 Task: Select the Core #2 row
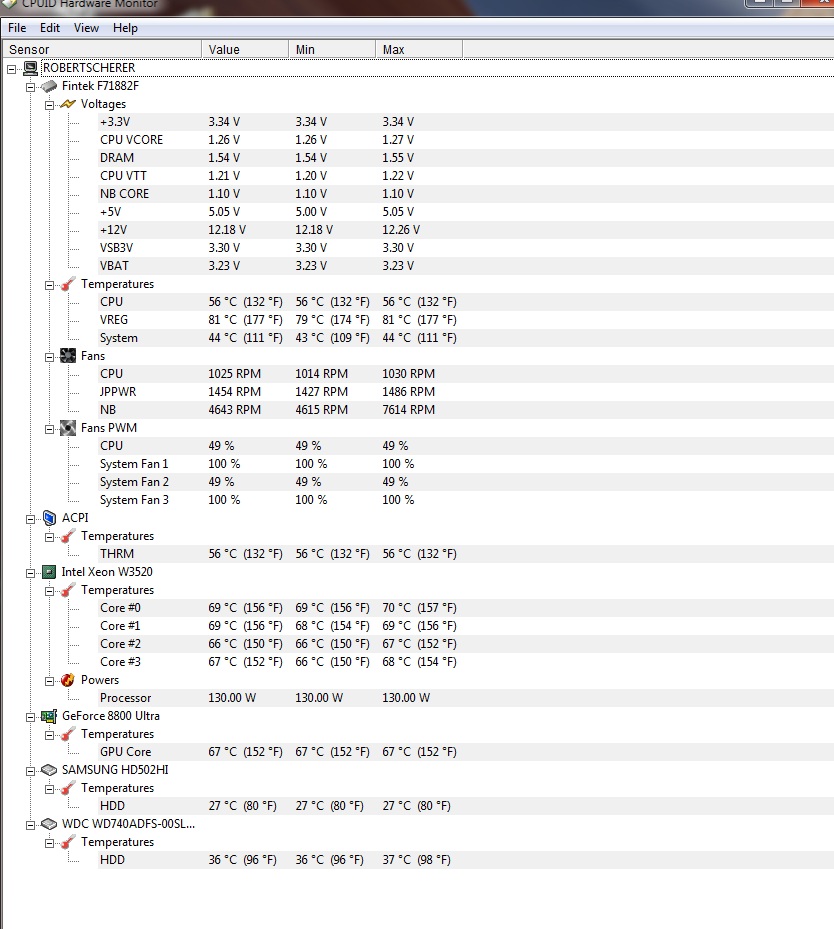466,644
